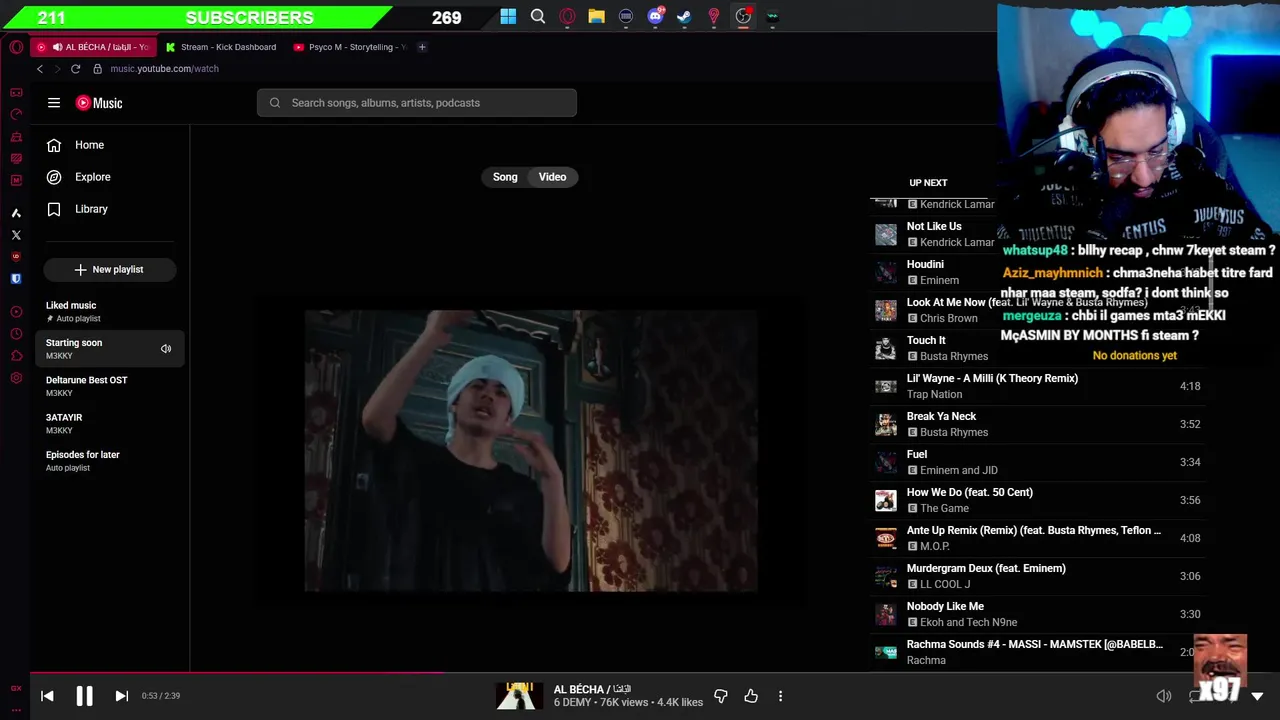Open Opera GX from the taskbar

[x=567, y=16]
